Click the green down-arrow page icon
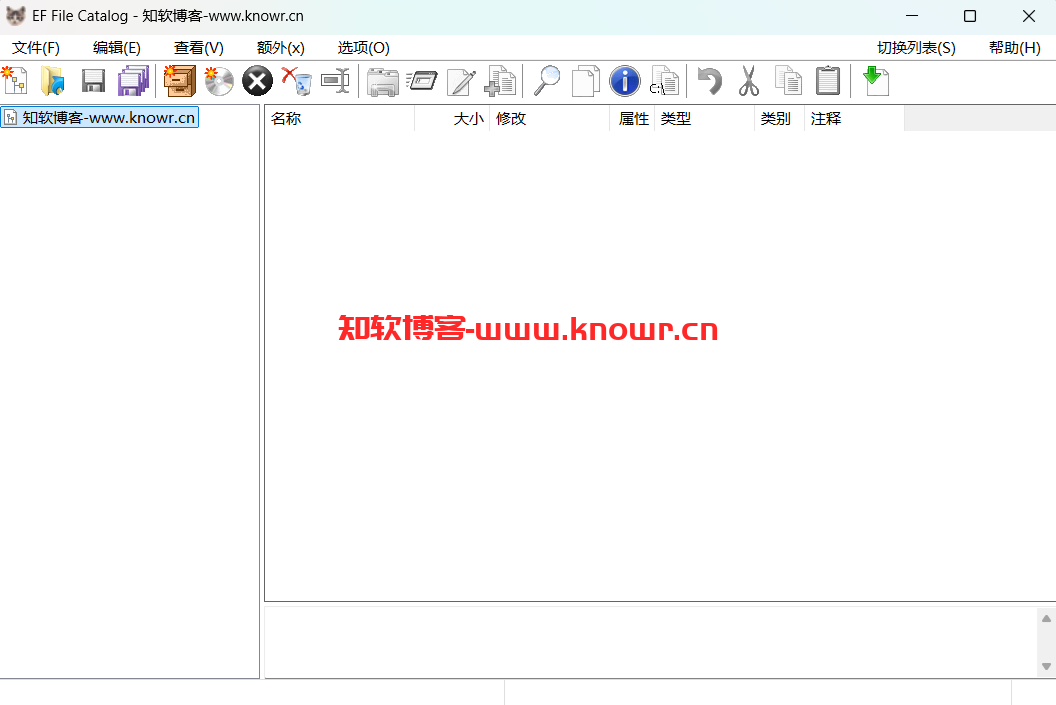The image size is (1056, 705). [876, 81]
